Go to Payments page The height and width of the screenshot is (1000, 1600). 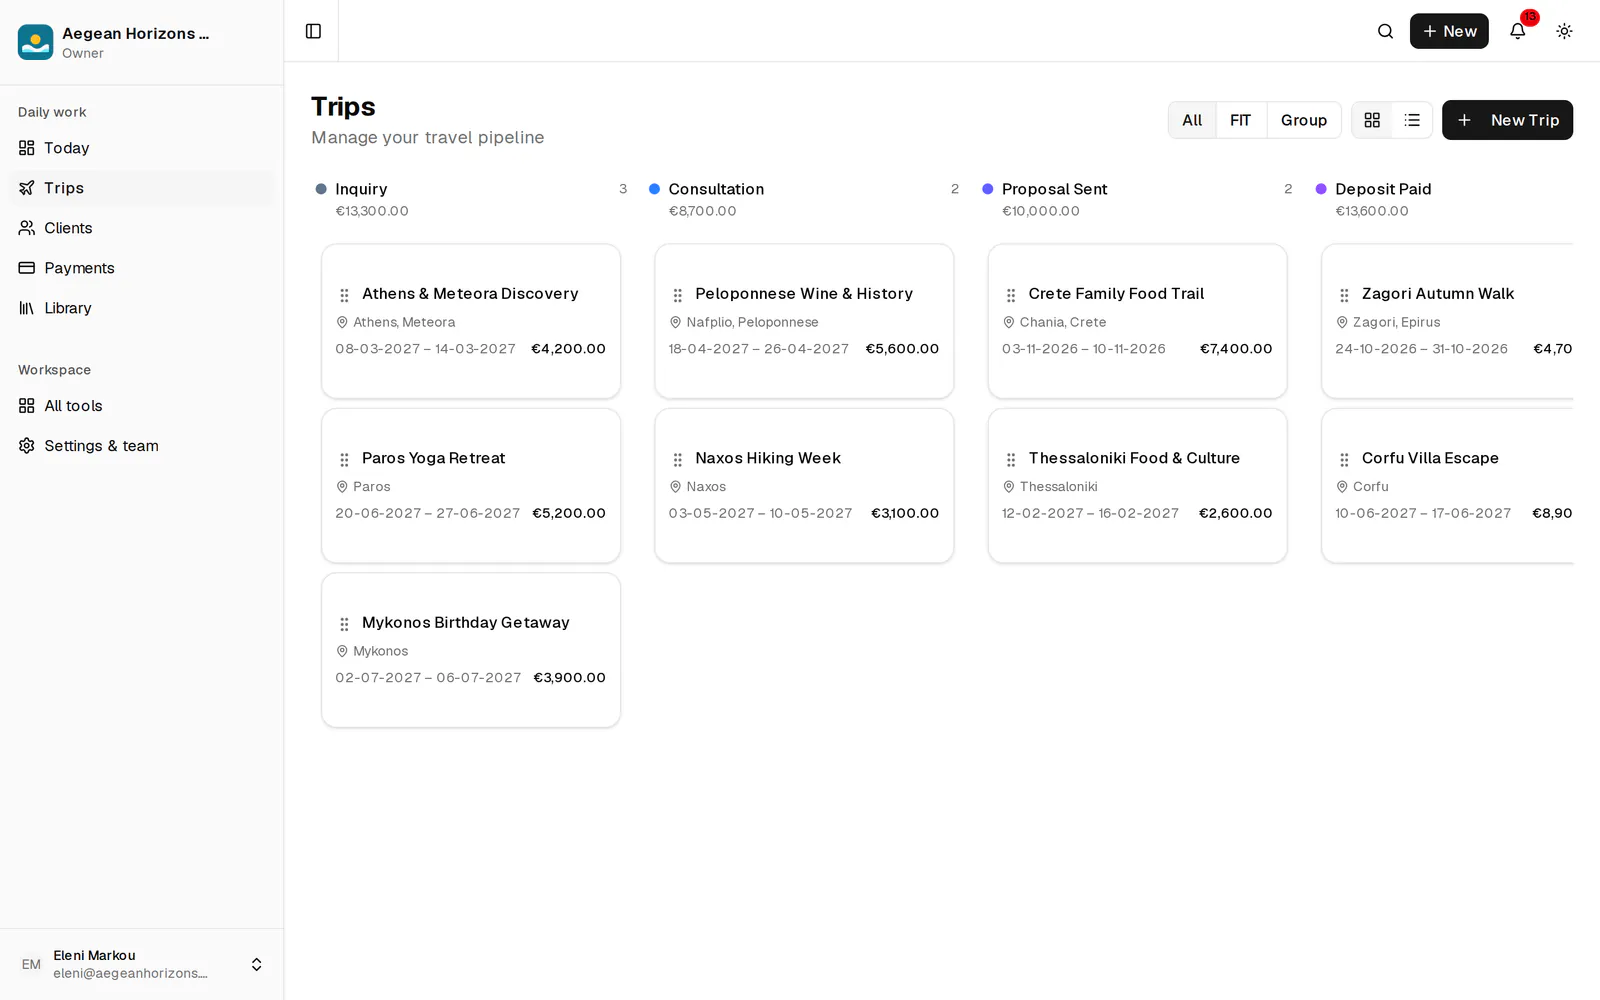tap(141, 268)
